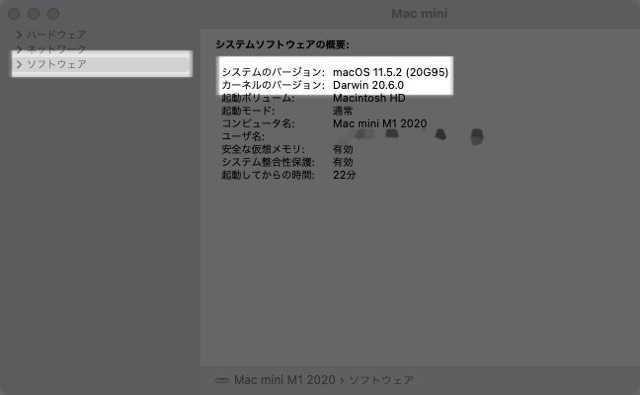Click the Mac mini icon in path bar
The image size is (640, 395).
222,380
